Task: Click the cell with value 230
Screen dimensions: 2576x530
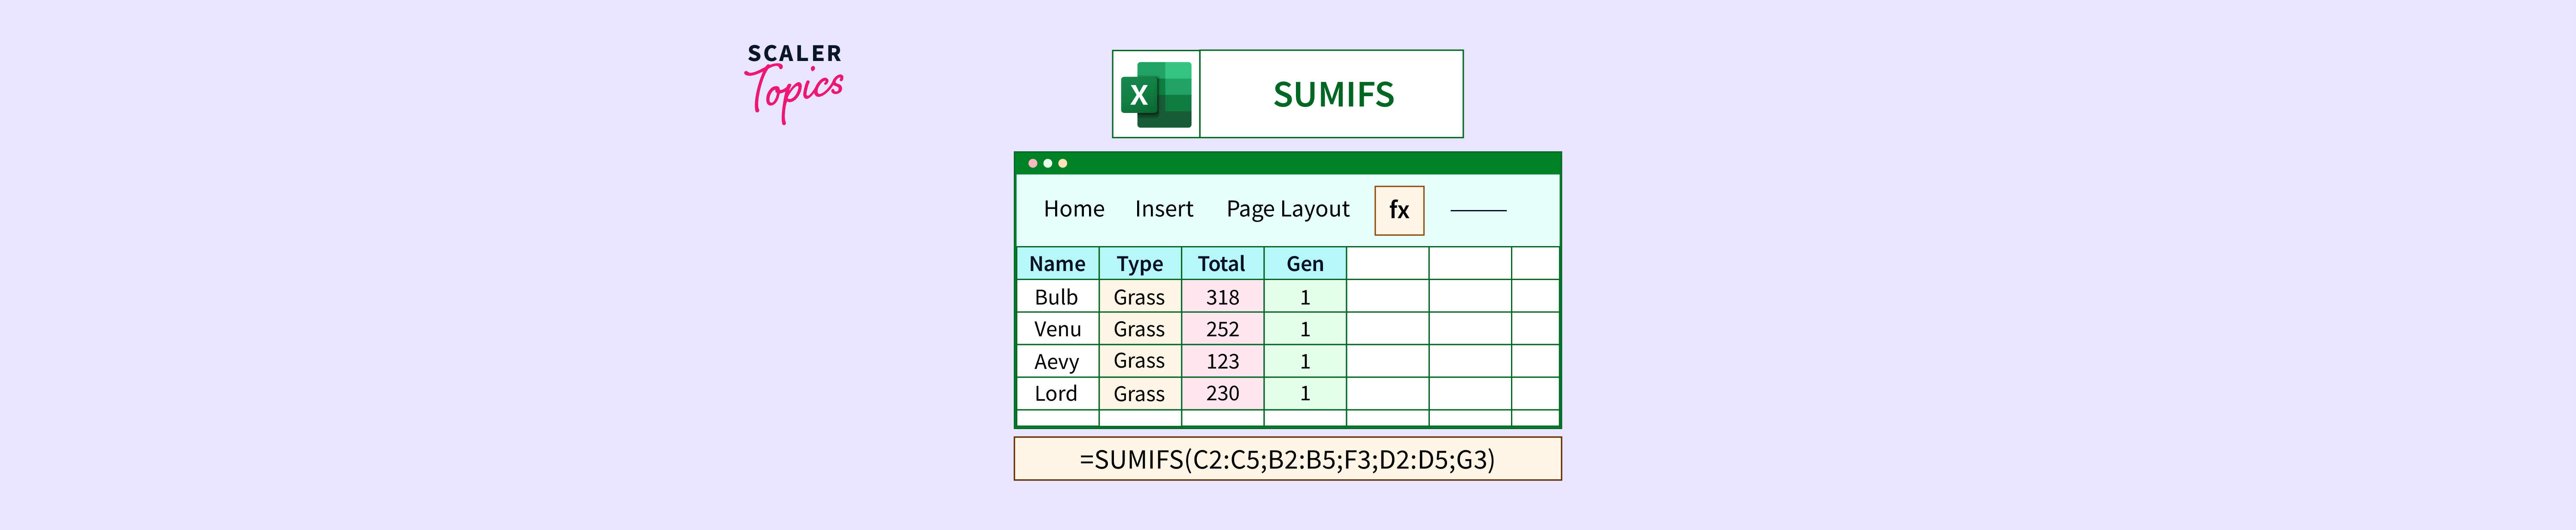Action: point(1222,393)
